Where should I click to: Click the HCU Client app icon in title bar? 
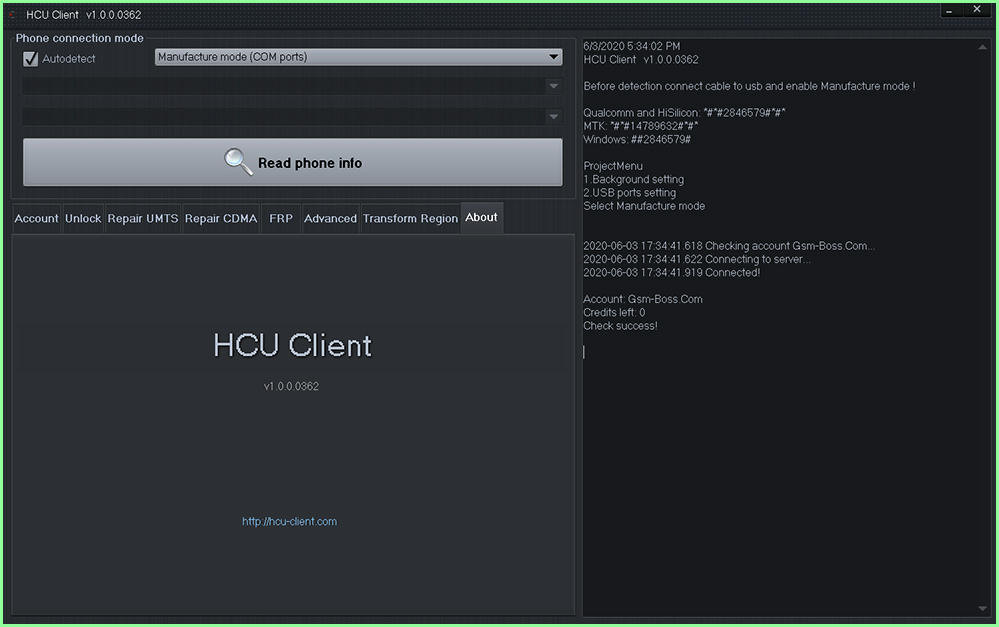point(11,15)
